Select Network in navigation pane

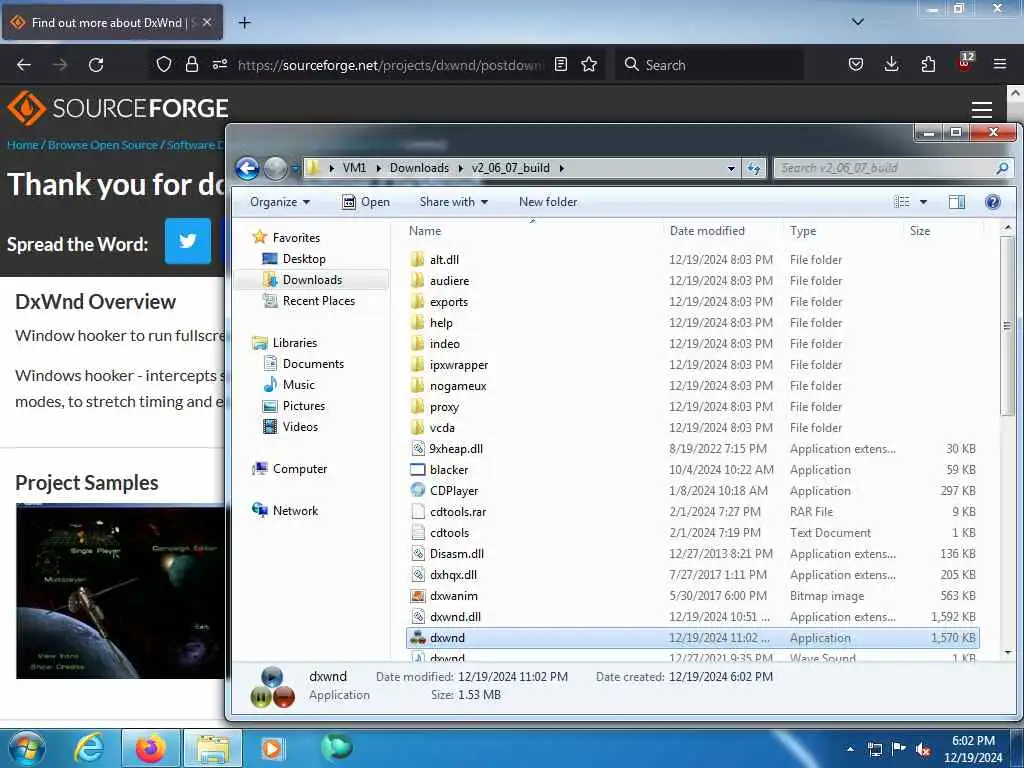295,511
